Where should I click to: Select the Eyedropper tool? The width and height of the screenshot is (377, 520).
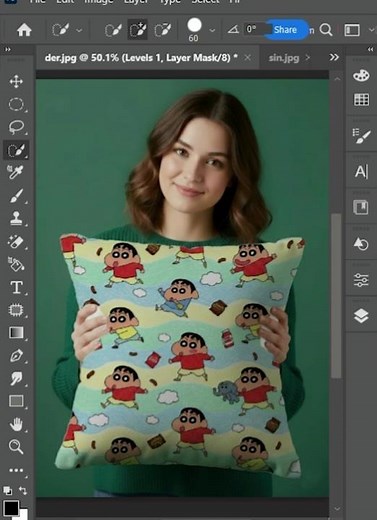pyautogui.click(x=16, y=172)
